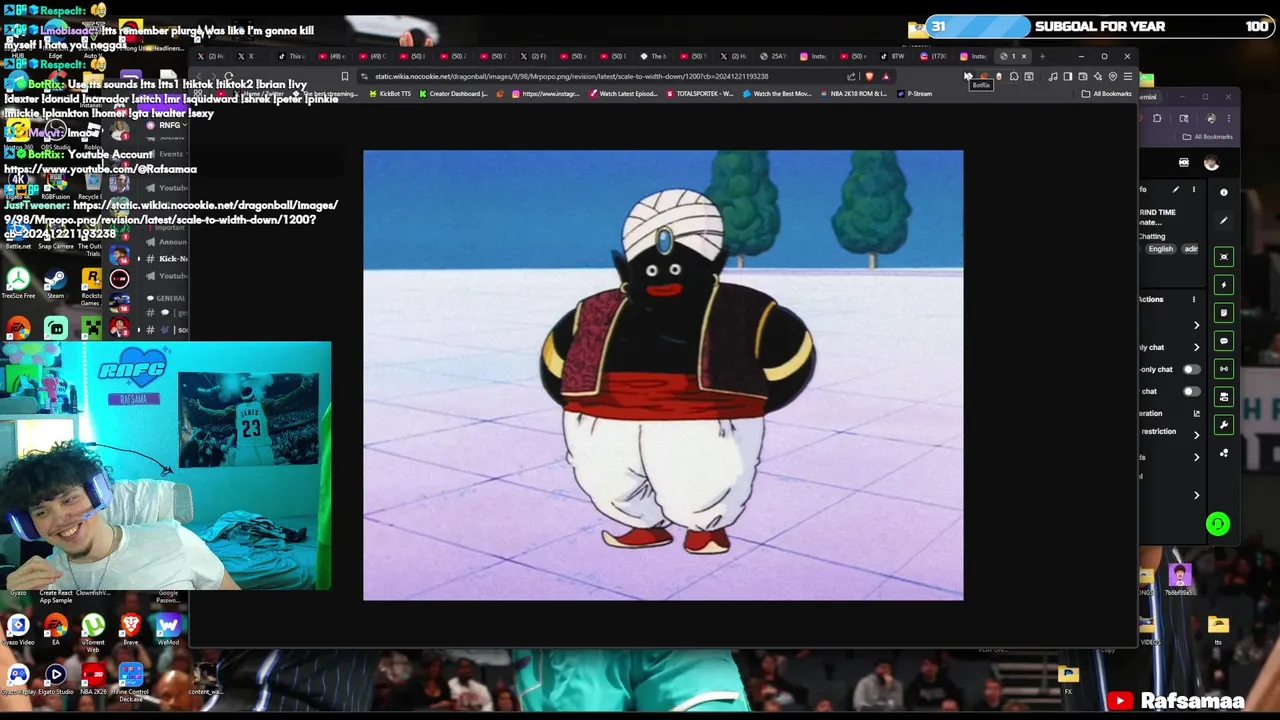Image resolution: width=1280 pixels, height=720 pixels.
Task: Click the bookmark-this-page icon in the address bar
Action: (345, 76)
